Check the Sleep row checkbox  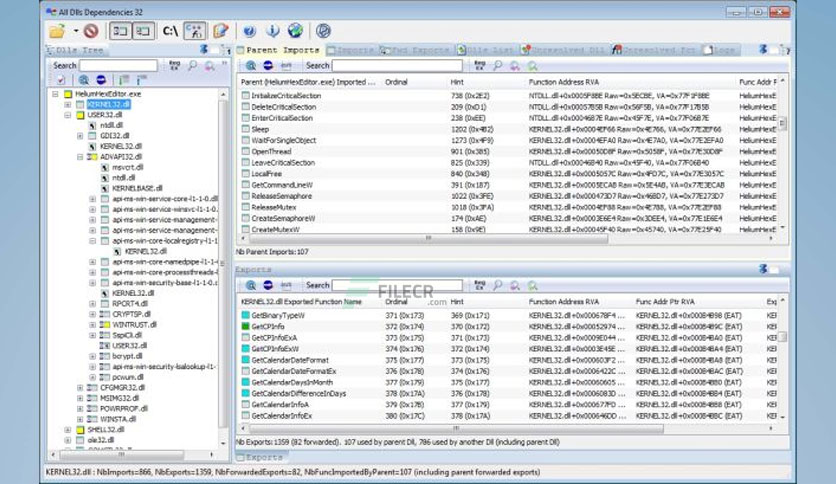pyautogui.click(x=245, y=130)
